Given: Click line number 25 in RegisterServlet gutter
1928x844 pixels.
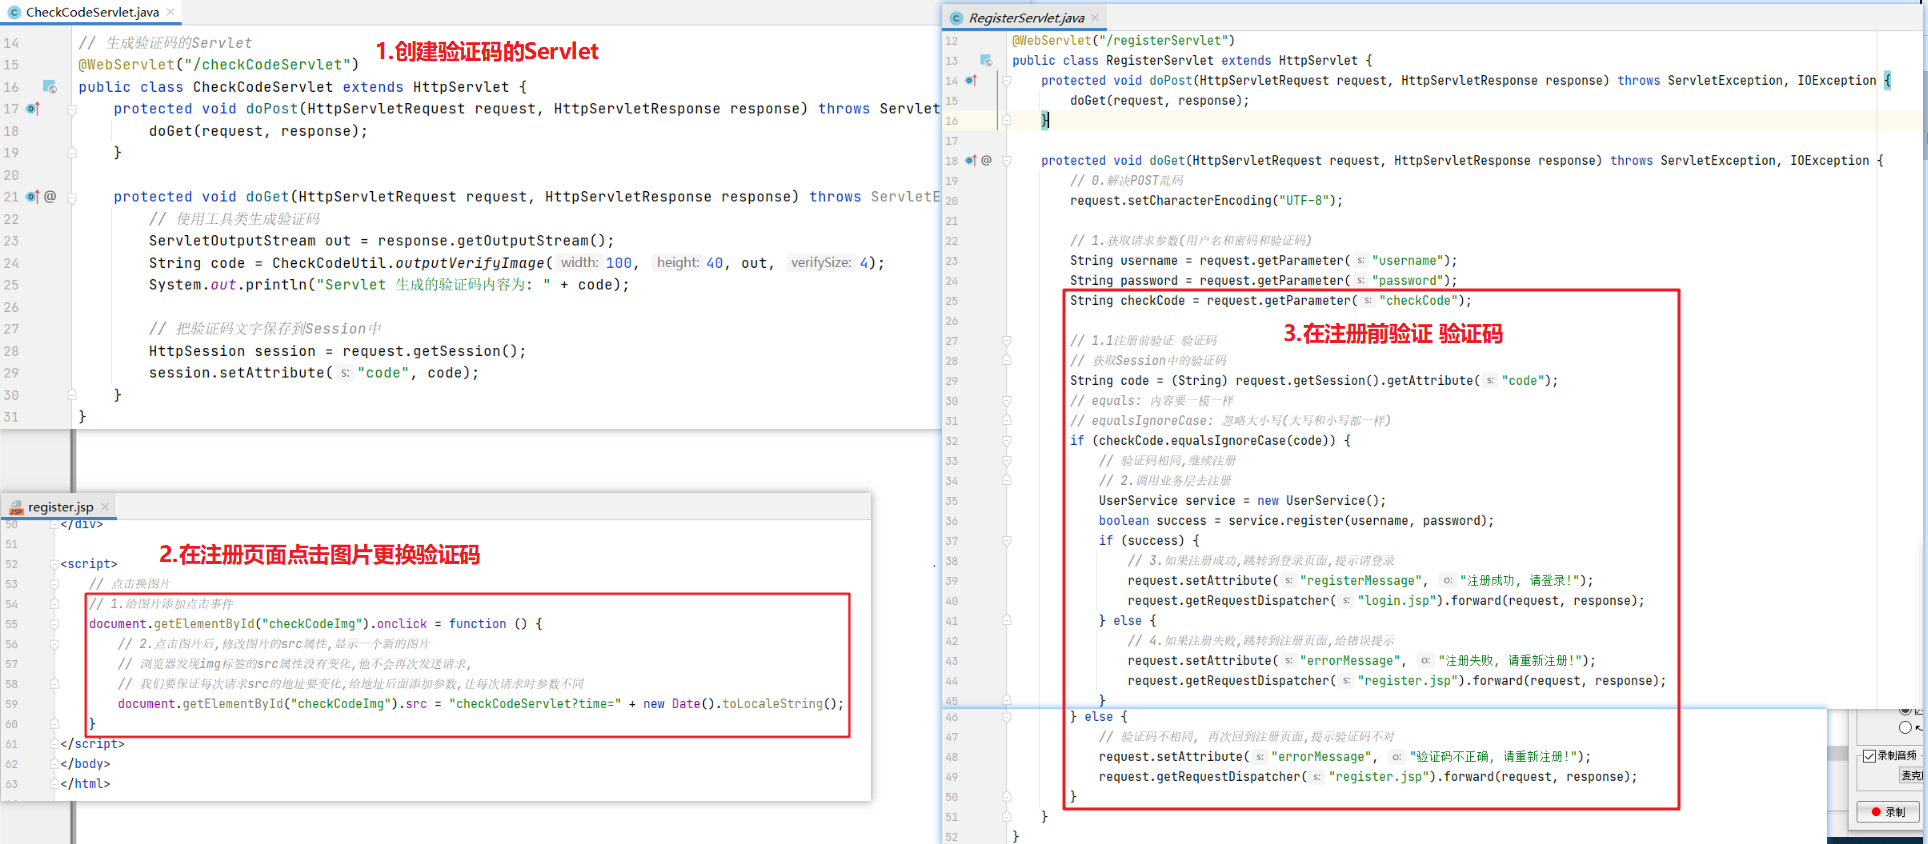Looking at the screenshot, I should pyautogui.click(x=951, y=301).
